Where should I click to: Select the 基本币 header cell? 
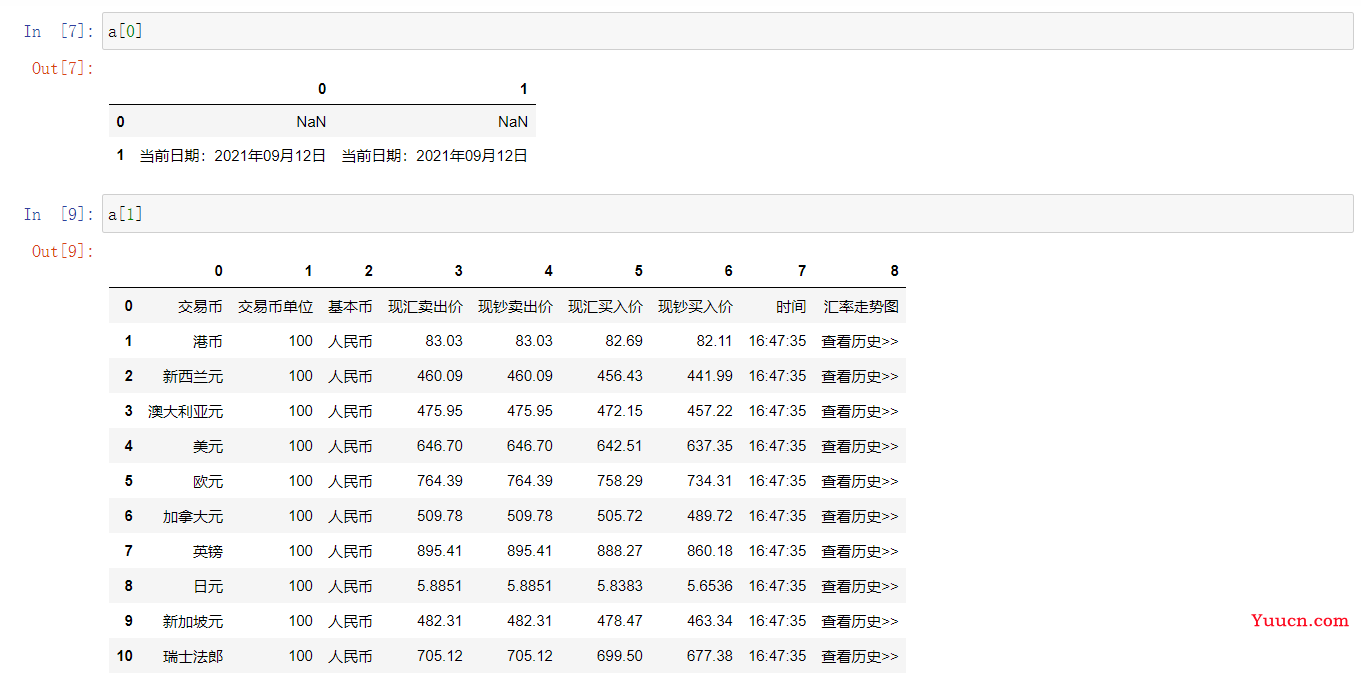click(350, 306)
